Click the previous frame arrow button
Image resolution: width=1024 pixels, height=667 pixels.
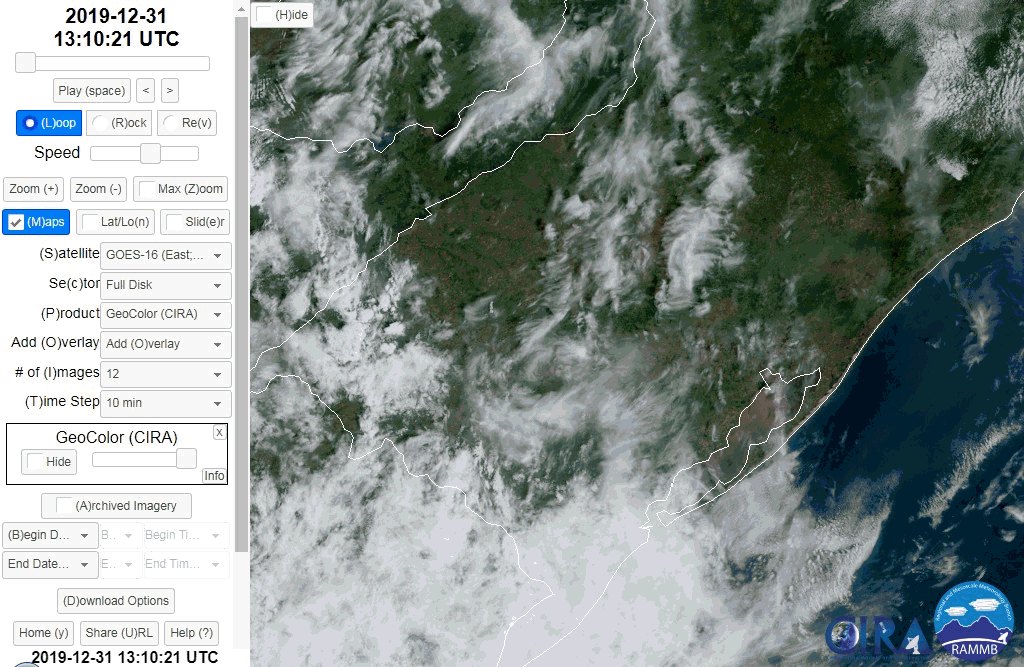click(x=146, y=90)
